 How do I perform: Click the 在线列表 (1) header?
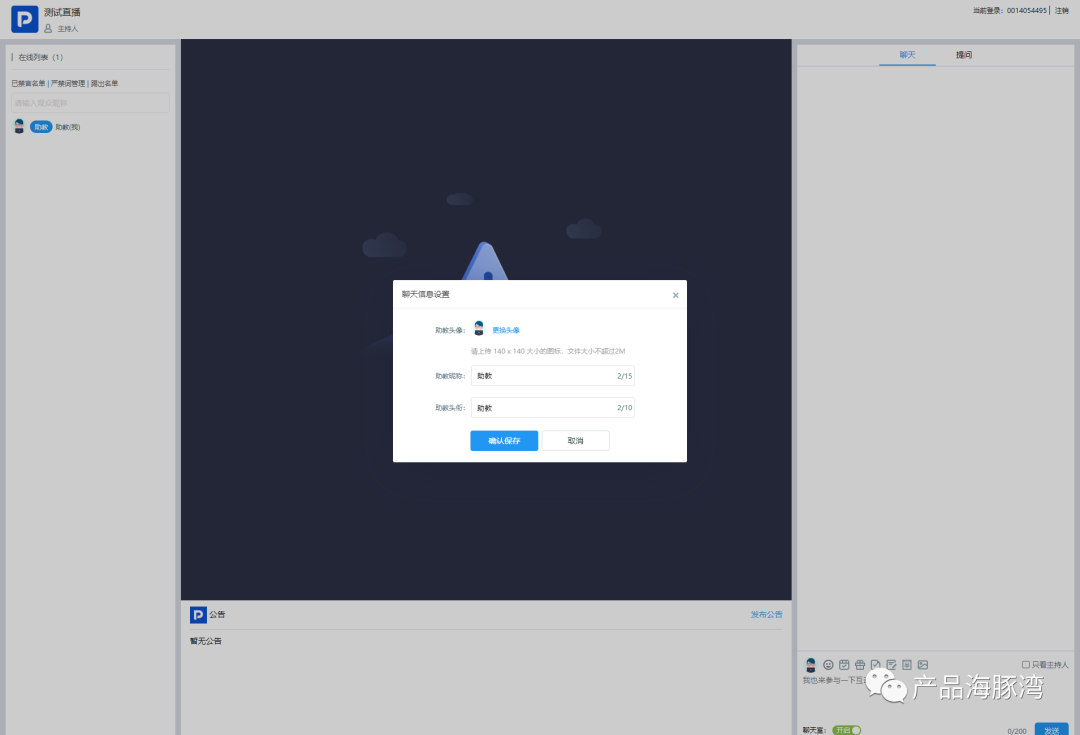tap(41, 57)
